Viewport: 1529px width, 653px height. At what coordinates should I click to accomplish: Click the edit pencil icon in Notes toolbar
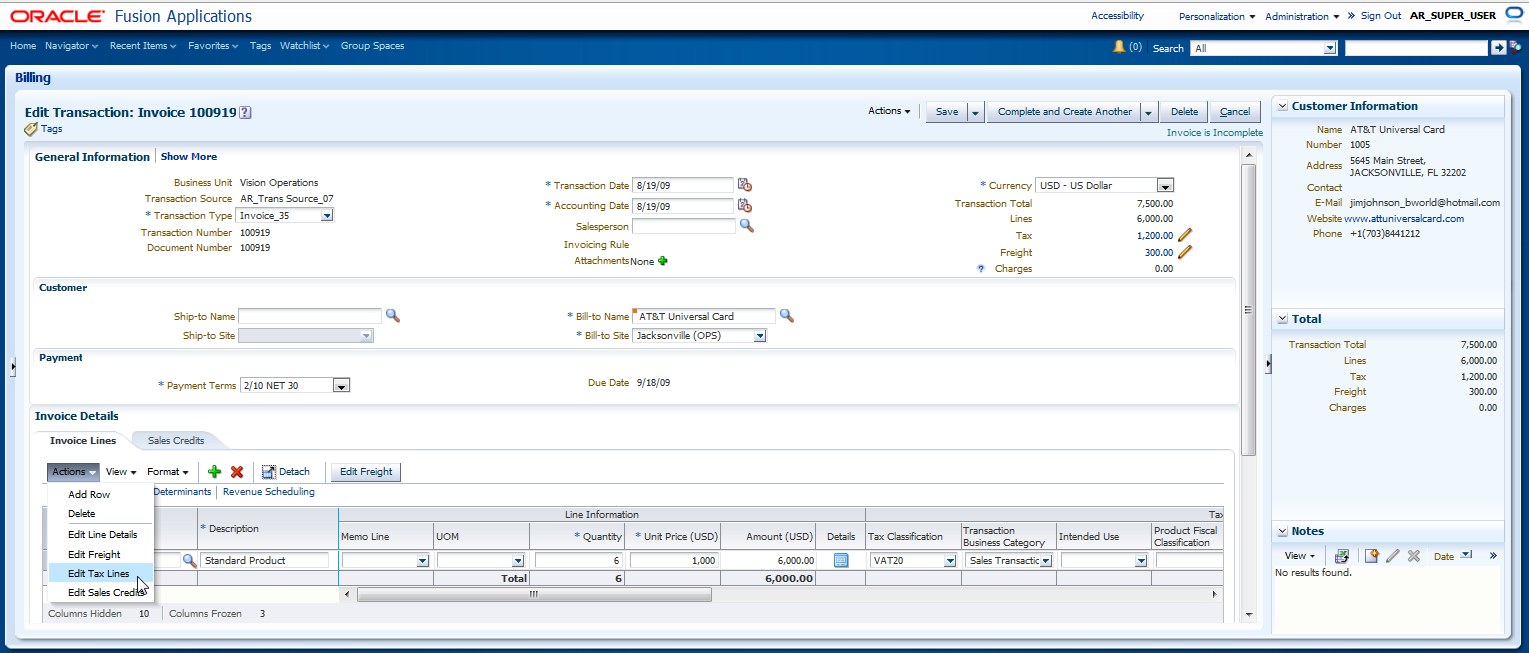[x=1393, y=556]
